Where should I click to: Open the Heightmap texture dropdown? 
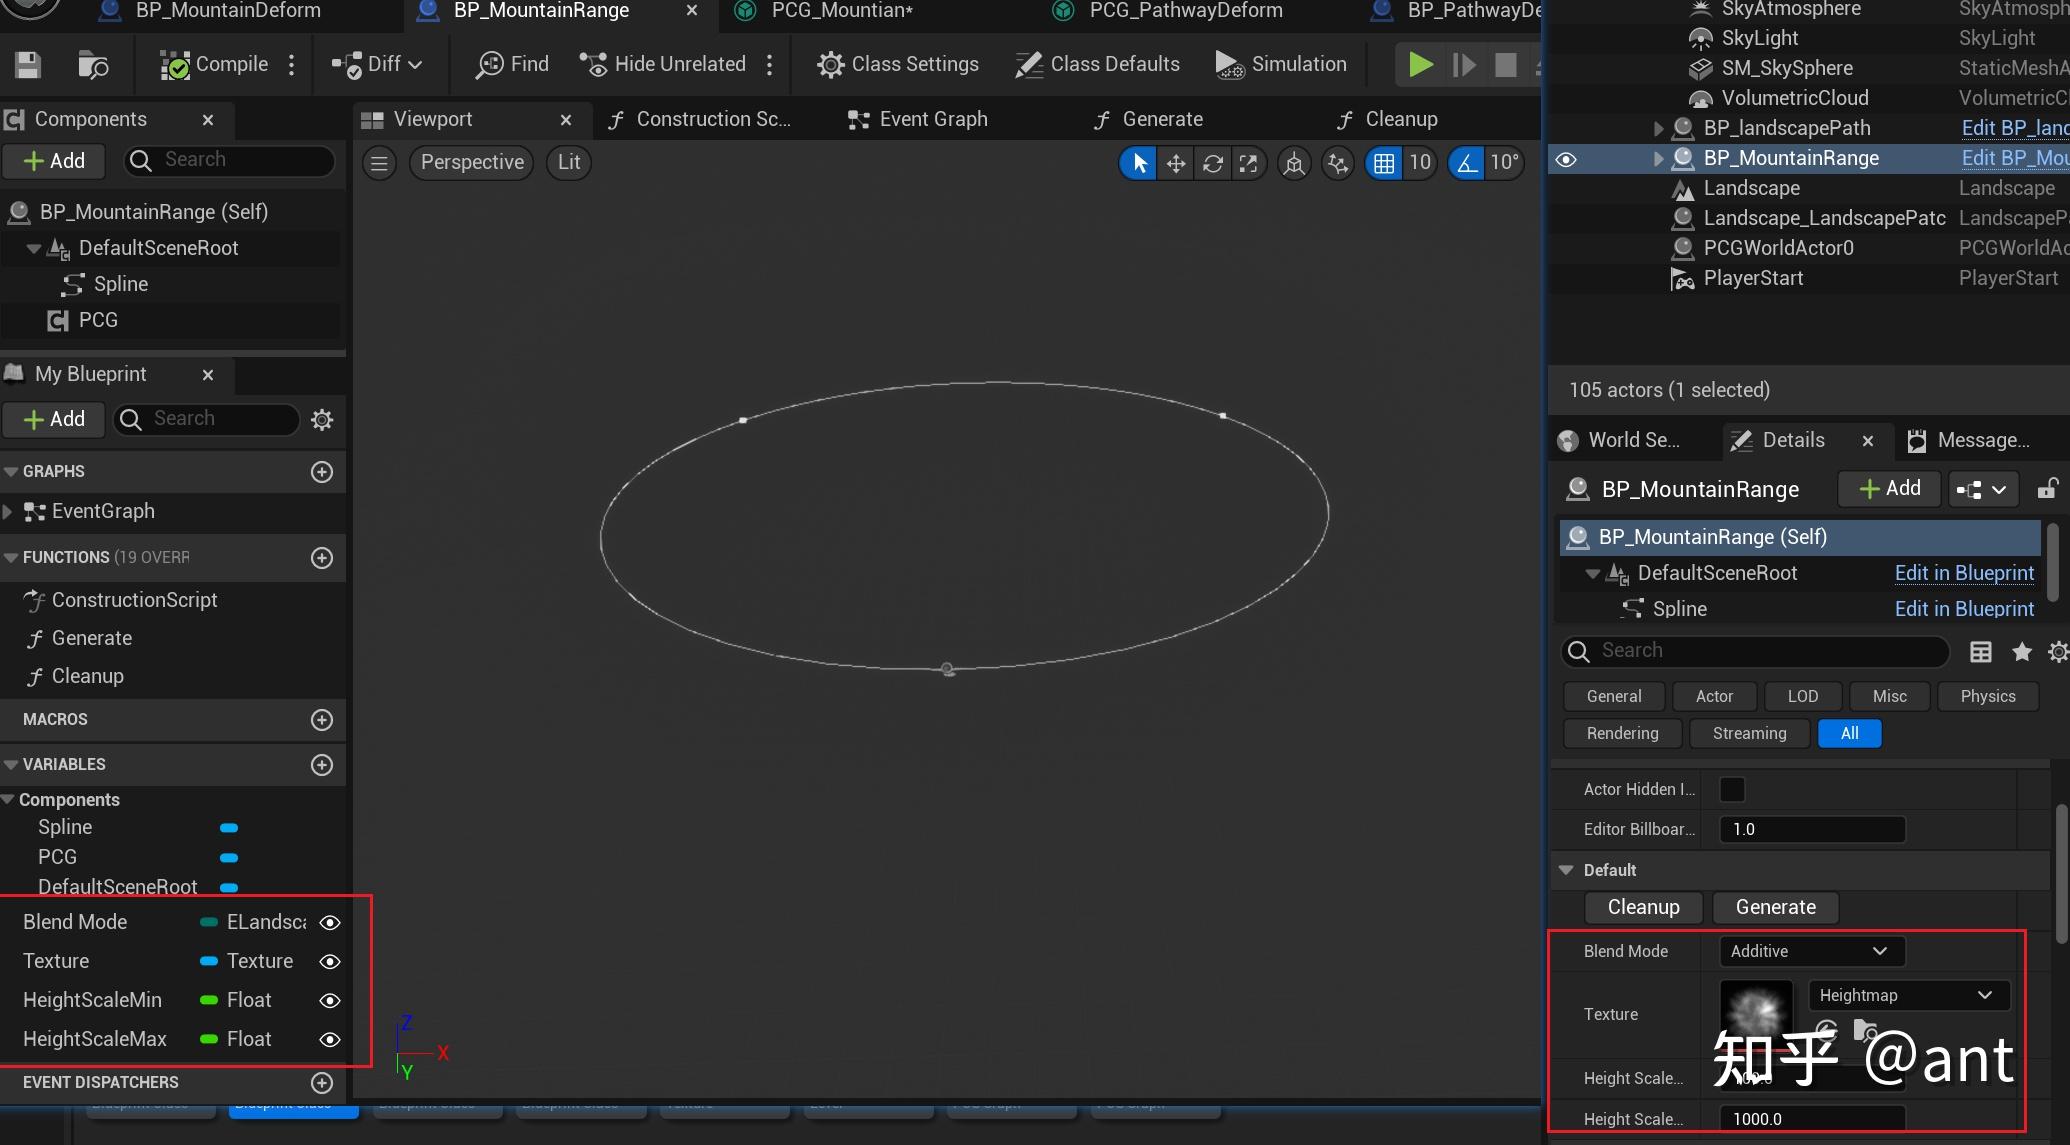(1908, 995)
